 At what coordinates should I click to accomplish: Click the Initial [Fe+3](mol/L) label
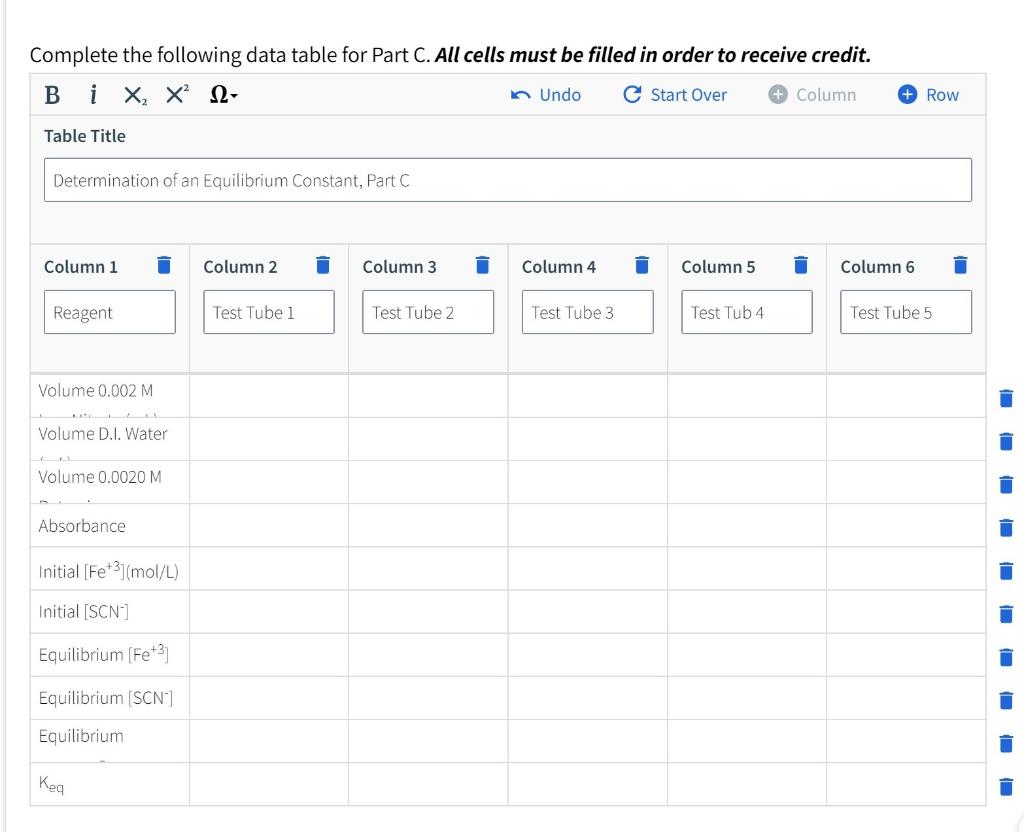pyautogui.click(x=108, y=571)
